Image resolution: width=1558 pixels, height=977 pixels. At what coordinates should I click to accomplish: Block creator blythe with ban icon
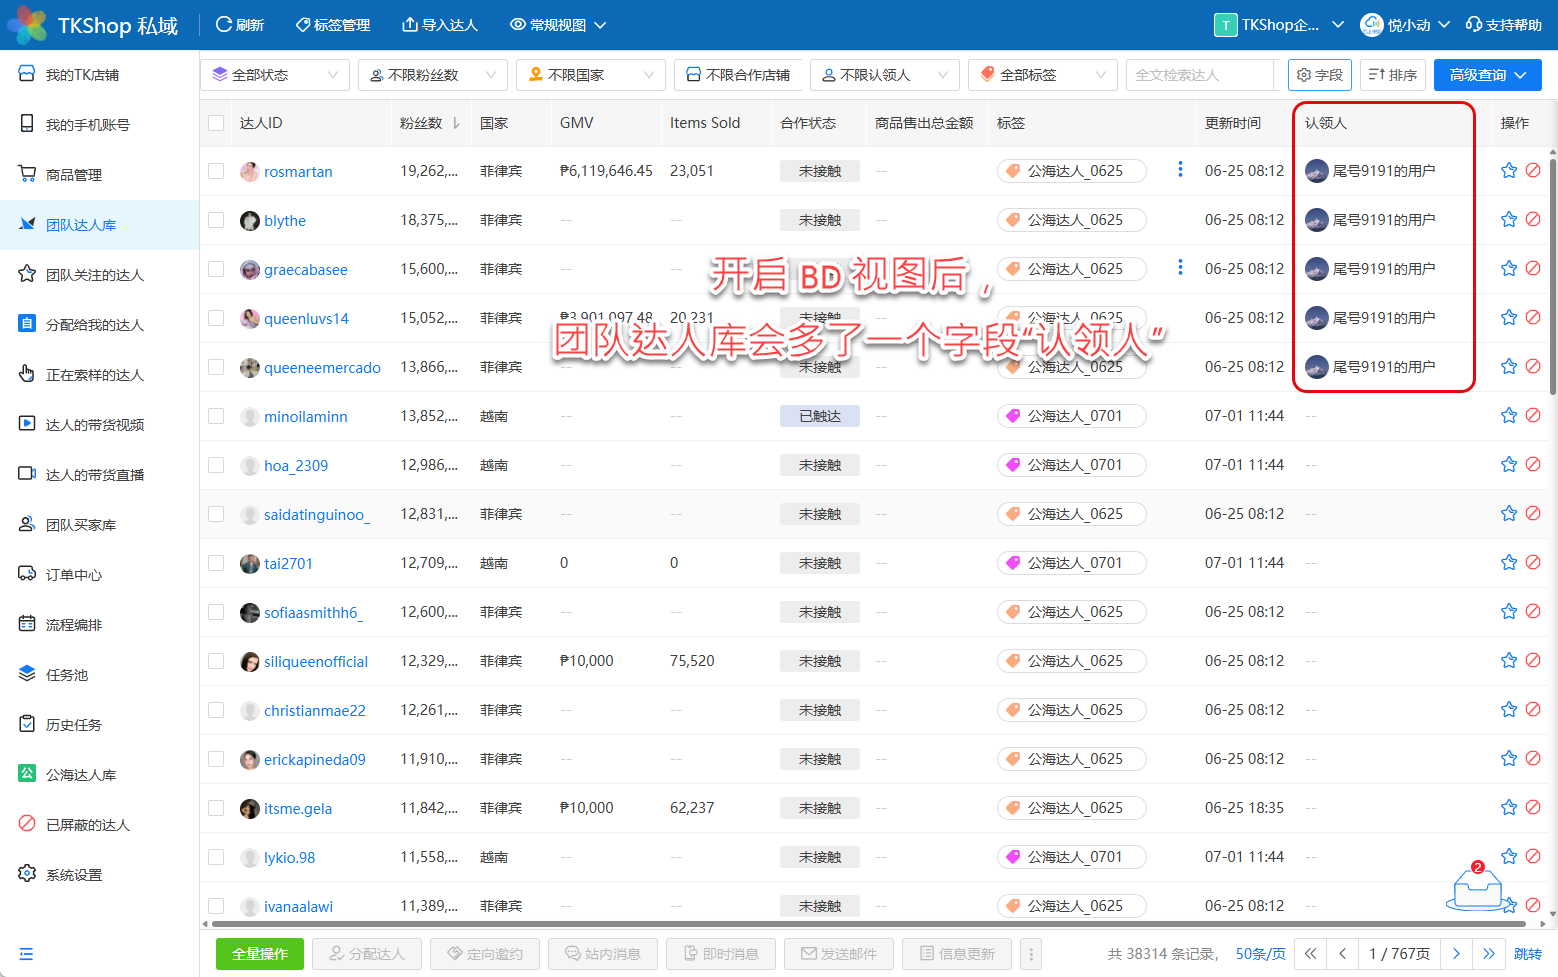coord(1533,219)
